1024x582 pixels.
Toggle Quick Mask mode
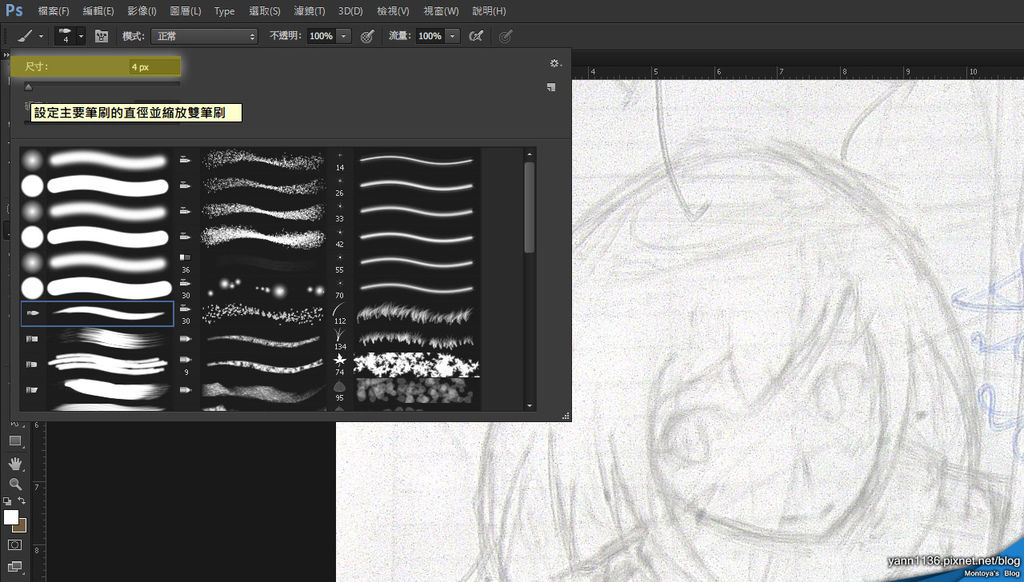[15, 545]
